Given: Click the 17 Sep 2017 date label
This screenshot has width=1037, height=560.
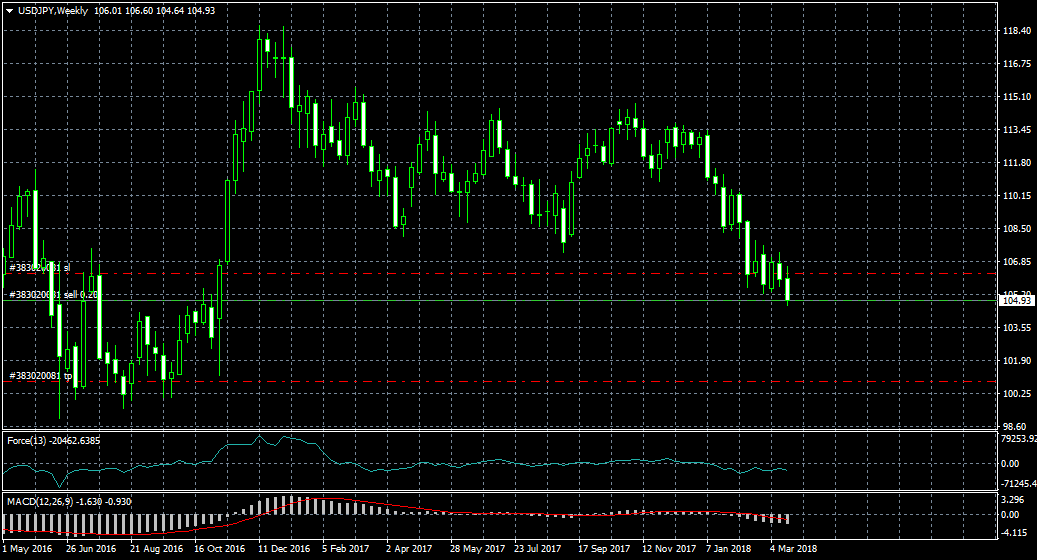Looking at the screenshot, I should tap(603, 549).
